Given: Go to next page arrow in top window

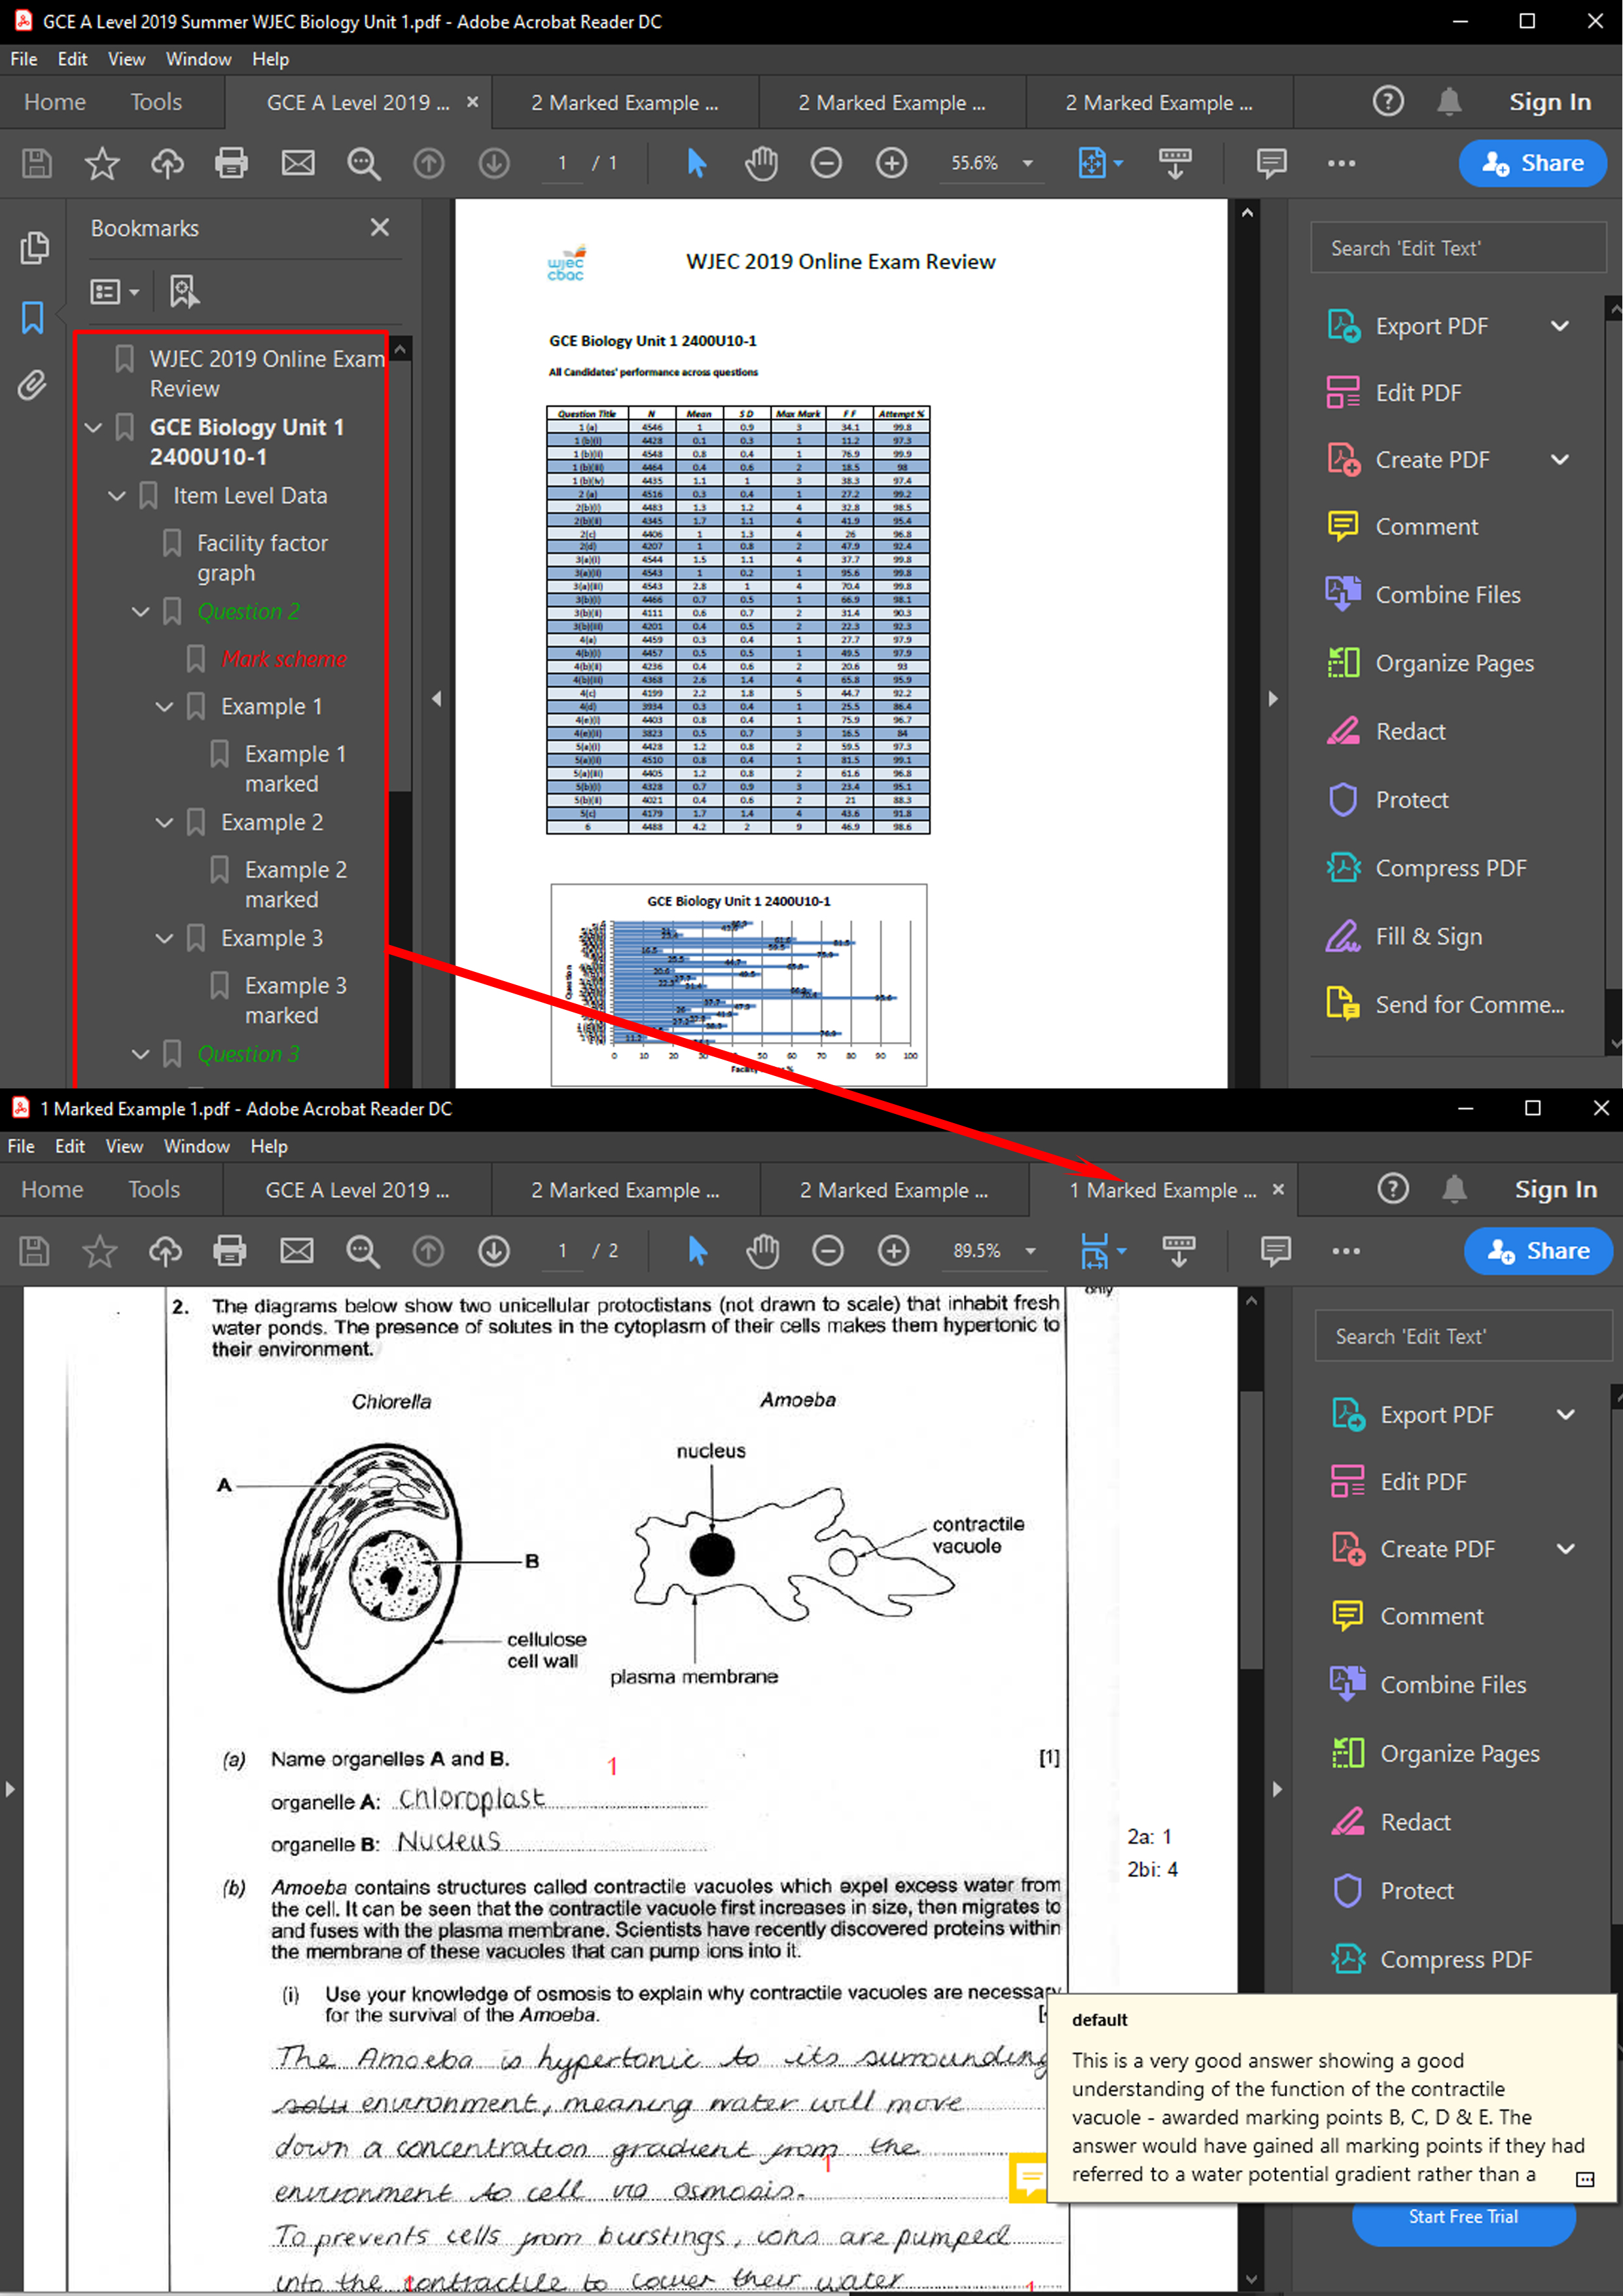Looking at the screenshot, I should click(x=494, y=163).
